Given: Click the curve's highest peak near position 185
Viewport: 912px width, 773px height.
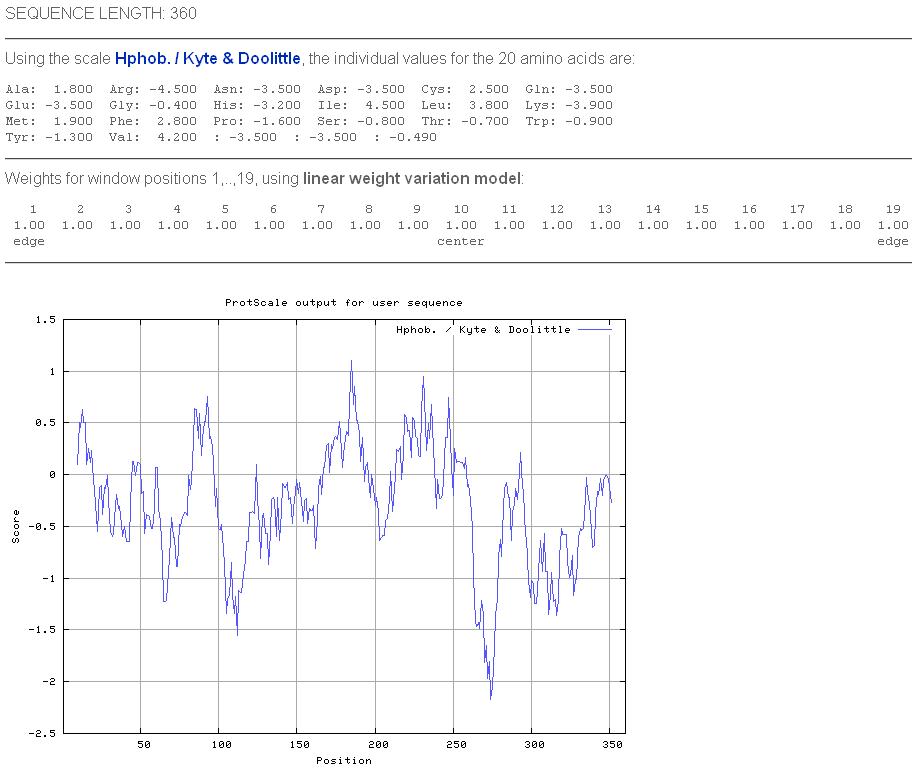Looking at the screenshot, I should click(351, 361).
